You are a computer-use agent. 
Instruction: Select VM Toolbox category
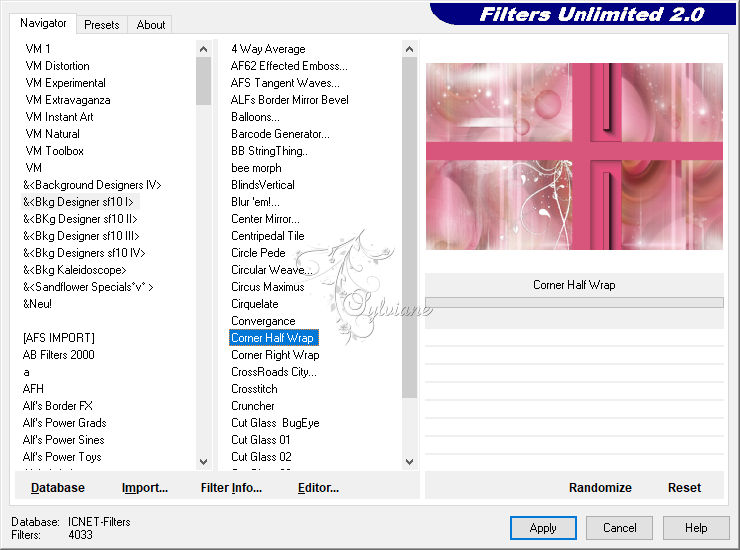(55, 151)
